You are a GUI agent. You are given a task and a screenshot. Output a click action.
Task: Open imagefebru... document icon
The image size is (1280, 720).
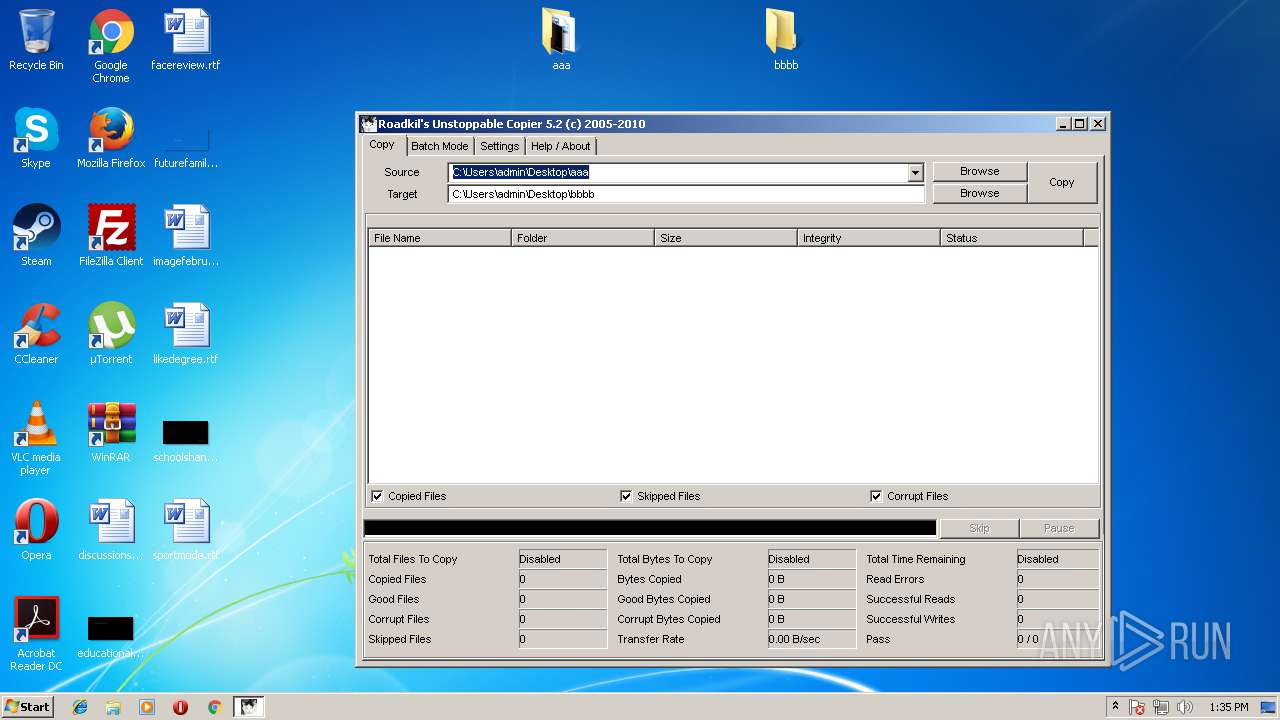click(x=186, y=236)
